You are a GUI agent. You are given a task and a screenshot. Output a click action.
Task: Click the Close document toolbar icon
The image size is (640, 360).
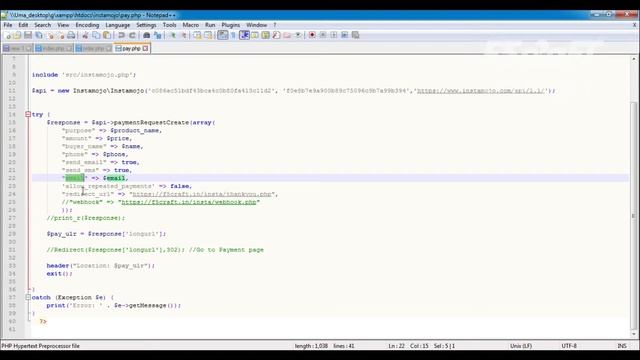pos(50,36)
